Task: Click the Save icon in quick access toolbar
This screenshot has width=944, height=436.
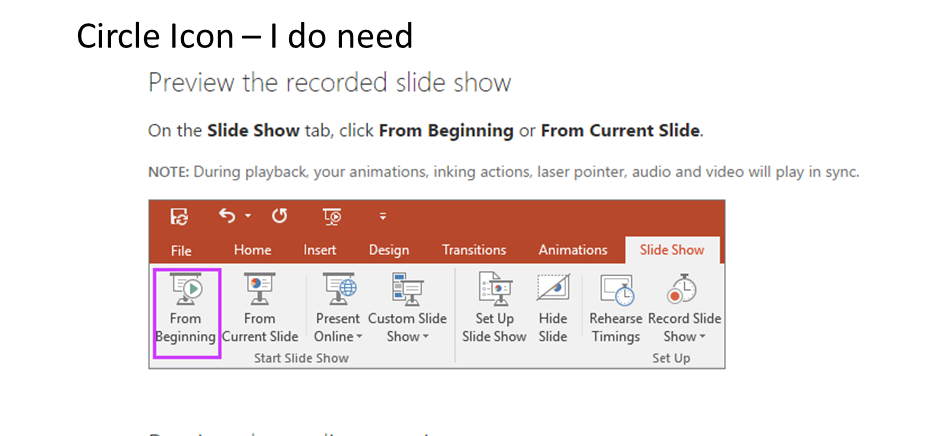Action: pos(179,216)
